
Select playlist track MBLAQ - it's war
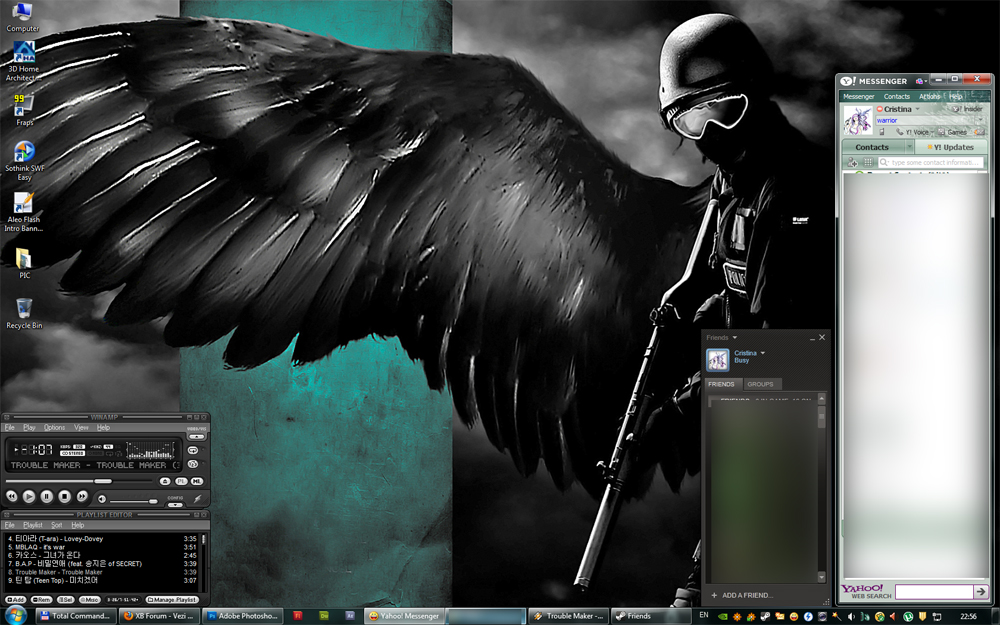(102, 547)
